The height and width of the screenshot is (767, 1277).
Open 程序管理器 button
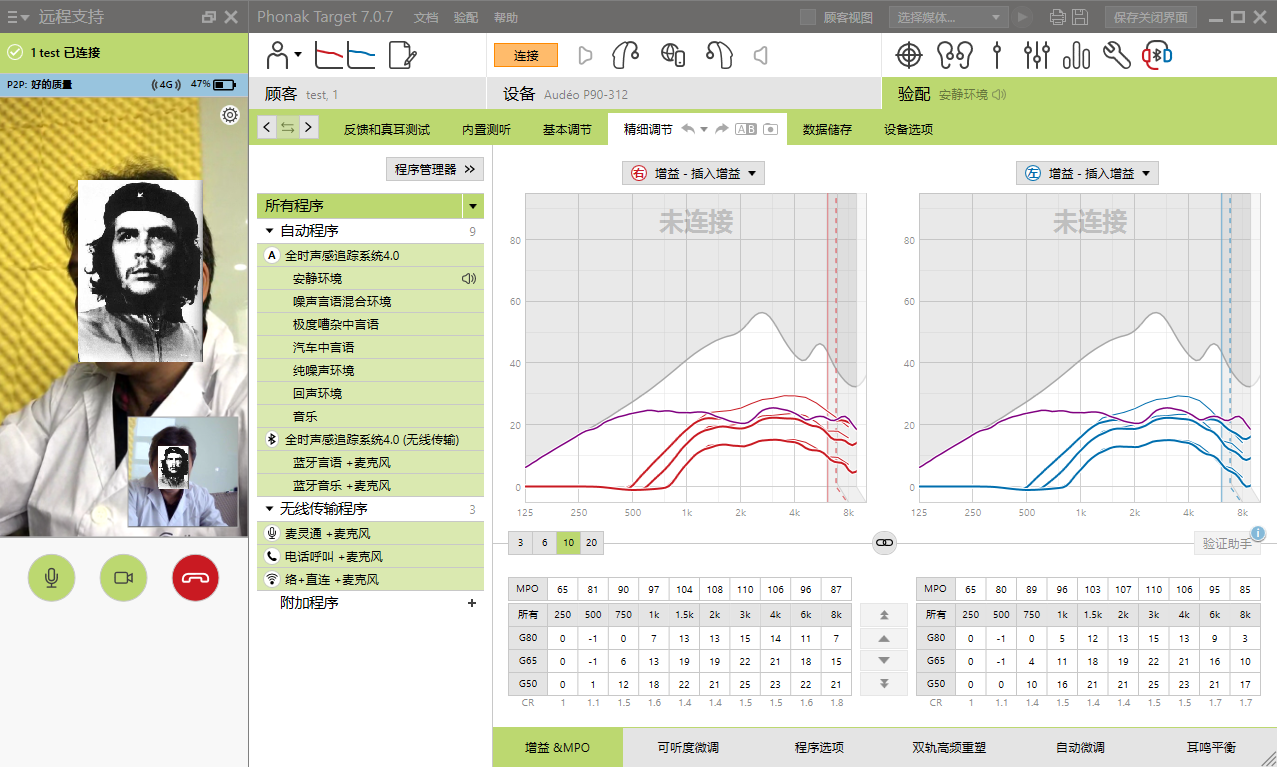[x=435, y=169]
